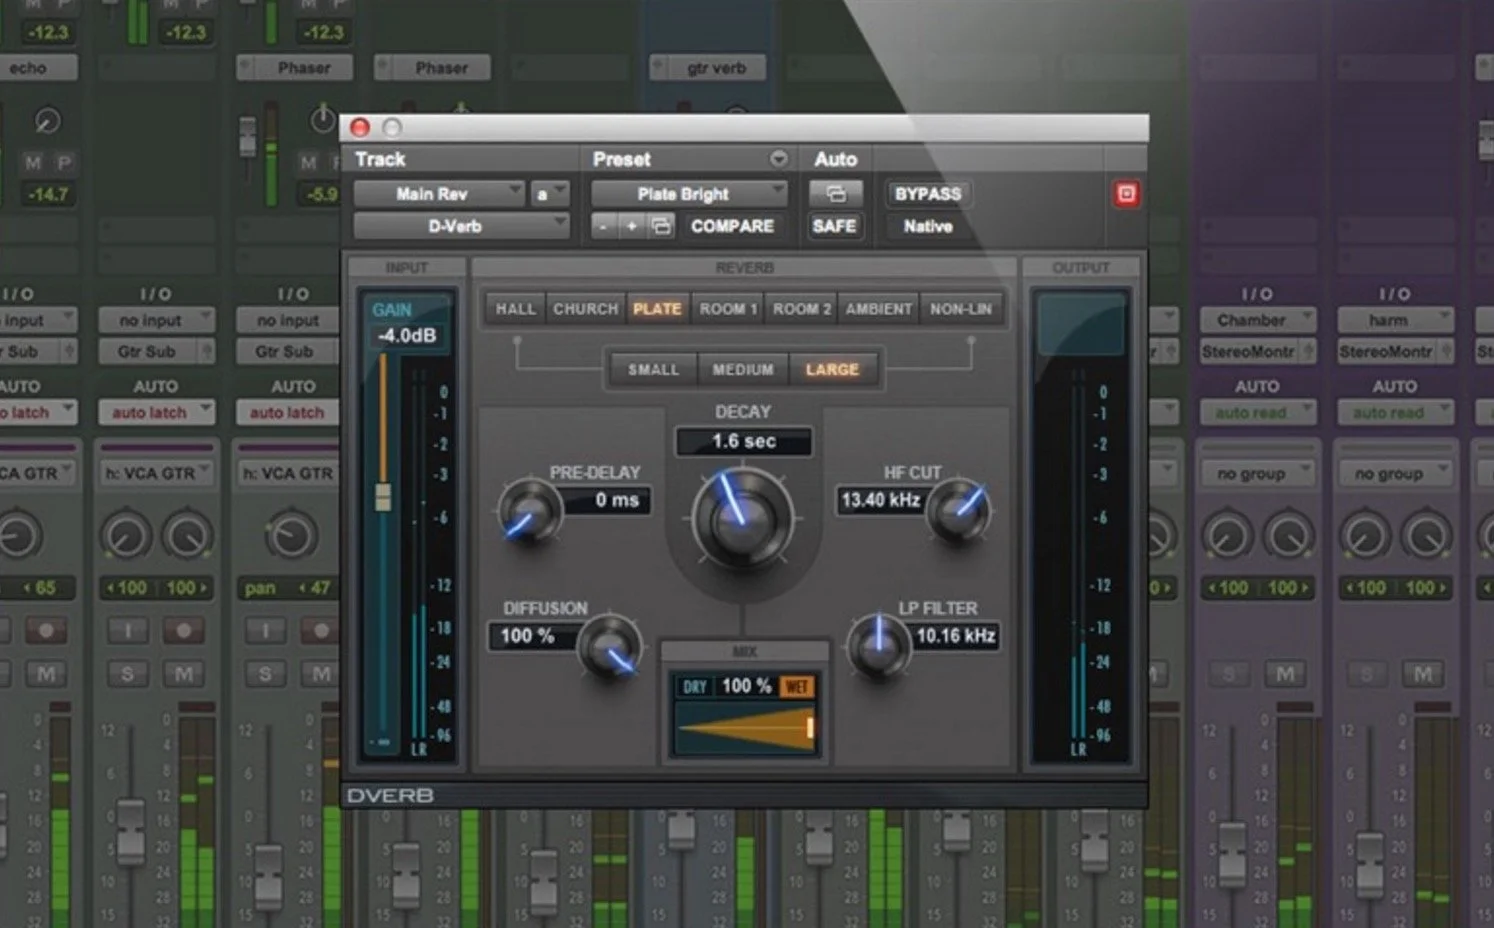Click the pan knob above the 47 pan value
The width and height of the screenshot is (1494, 928).
[x=290, y=536]
